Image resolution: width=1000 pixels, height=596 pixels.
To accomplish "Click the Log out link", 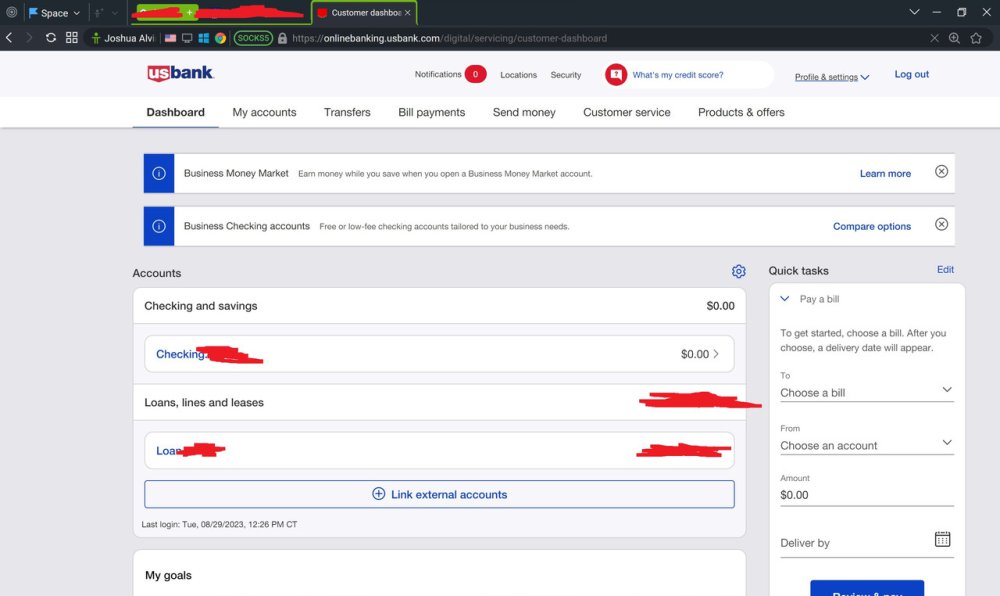I will click(x=911, y=74).
